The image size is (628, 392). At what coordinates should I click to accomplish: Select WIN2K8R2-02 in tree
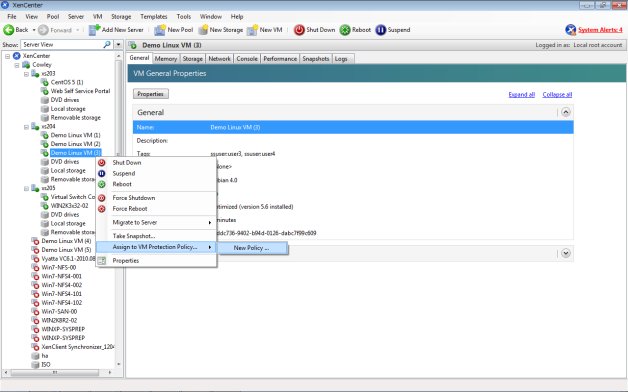click(59, 320)
